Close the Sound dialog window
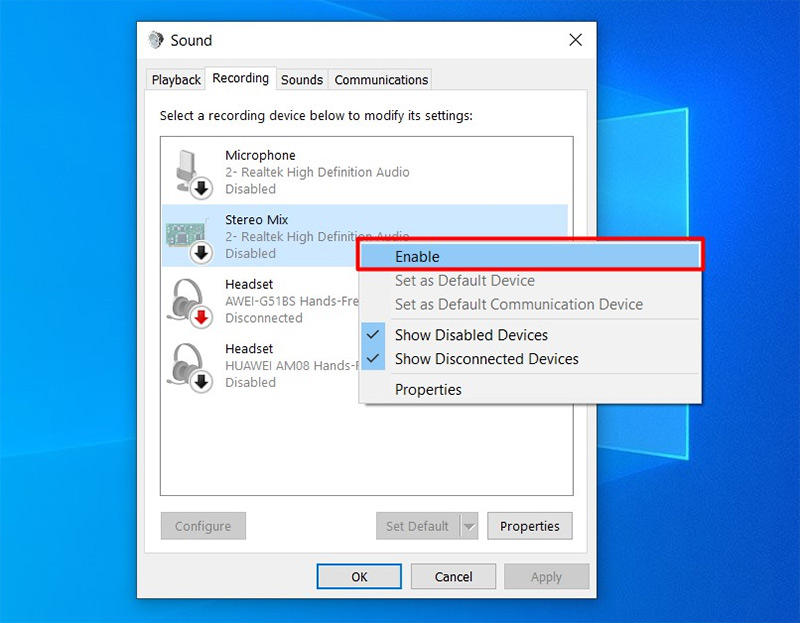Screen dimensions: 800x623 tap(575, 40)
